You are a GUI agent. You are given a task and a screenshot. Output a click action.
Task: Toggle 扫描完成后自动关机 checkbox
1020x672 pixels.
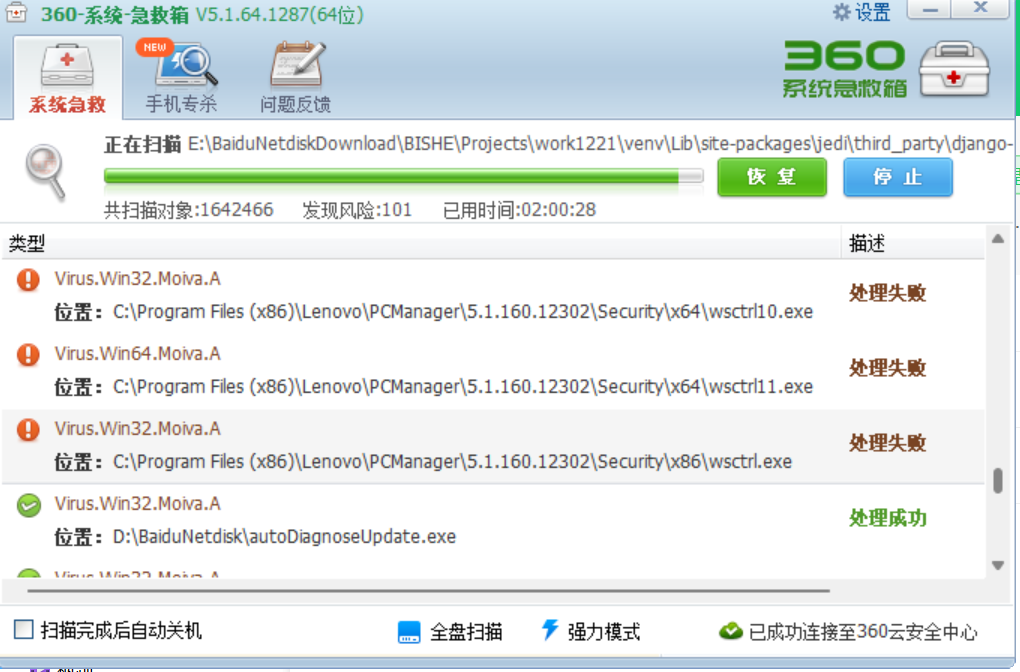click(x=24, y=629)
